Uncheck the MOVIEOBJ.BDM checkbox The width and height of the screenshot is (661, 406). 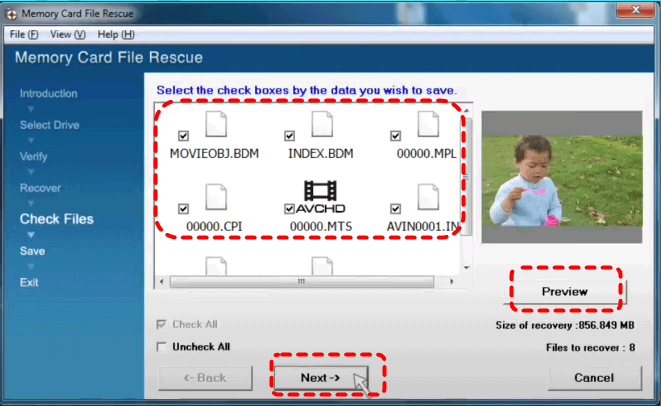point(183,136)
